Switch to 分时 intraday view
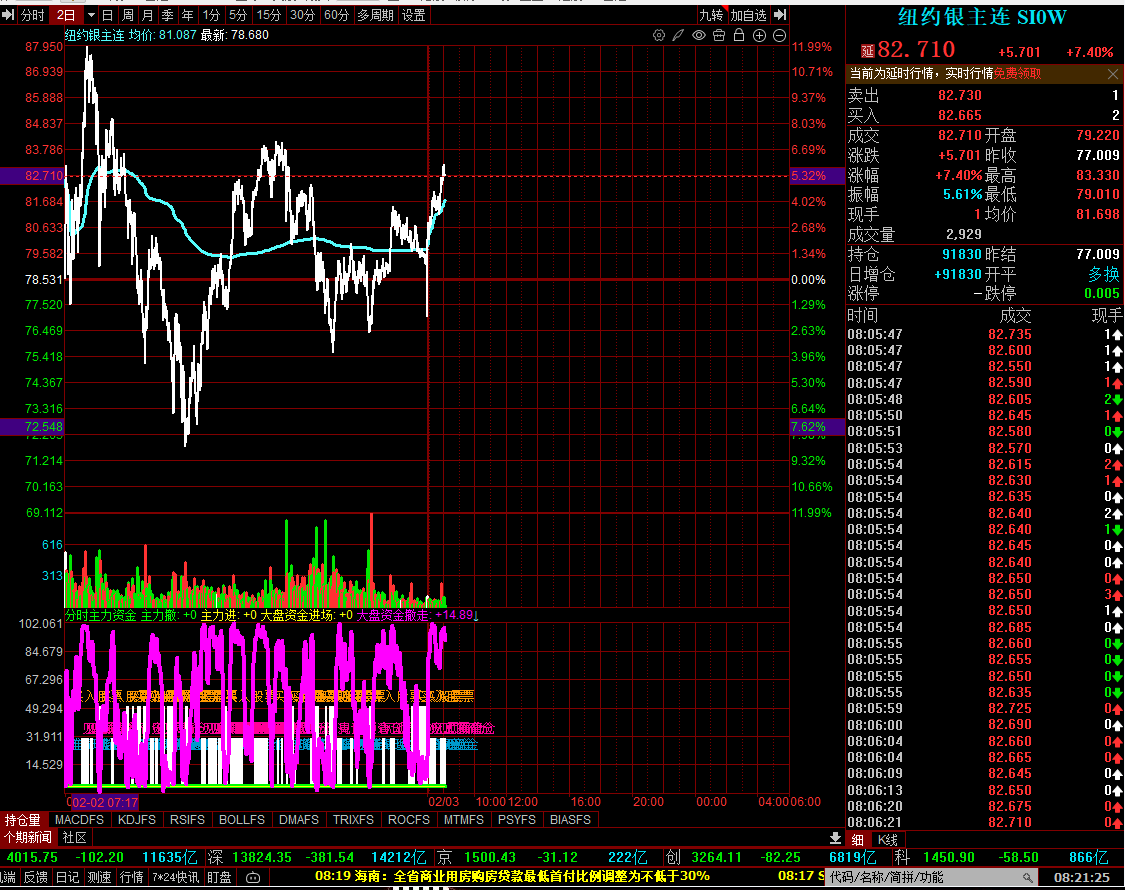This screenshot has width=1125, height=890. [33, 14]
